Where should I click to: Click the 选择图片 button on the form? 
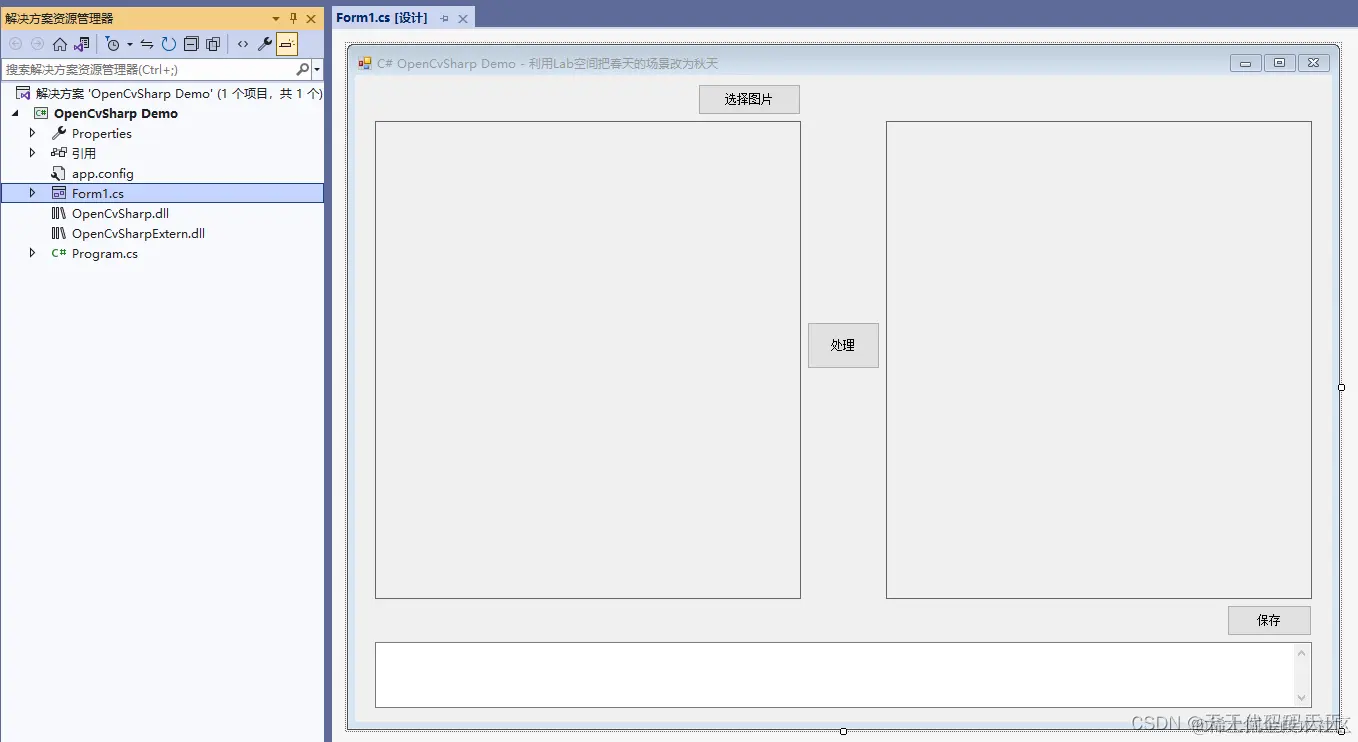click(749, 100)
